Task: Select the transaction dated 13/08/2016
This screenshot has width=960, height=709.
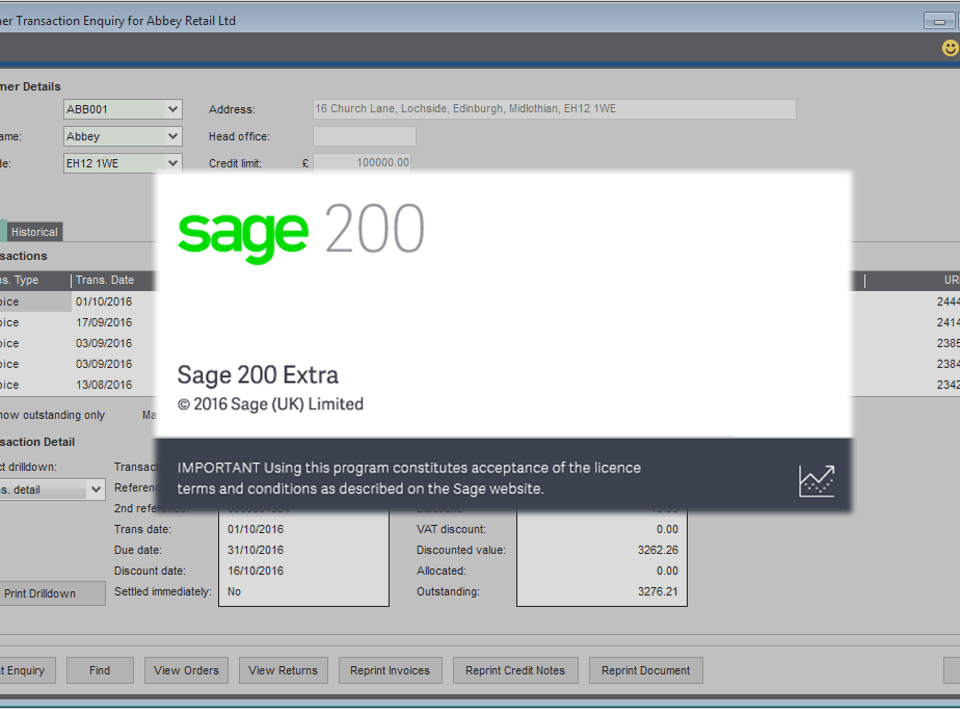Action: pyautogui.click(x=104, y=385)
